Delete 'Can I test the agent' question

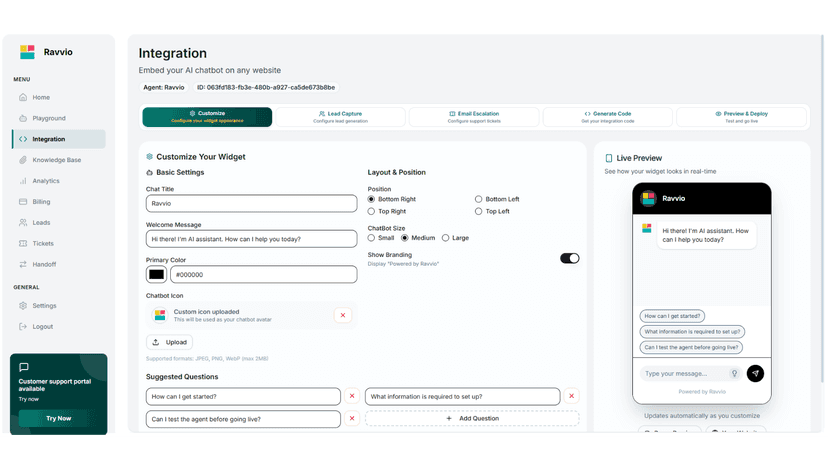click(x=352, y=418)
